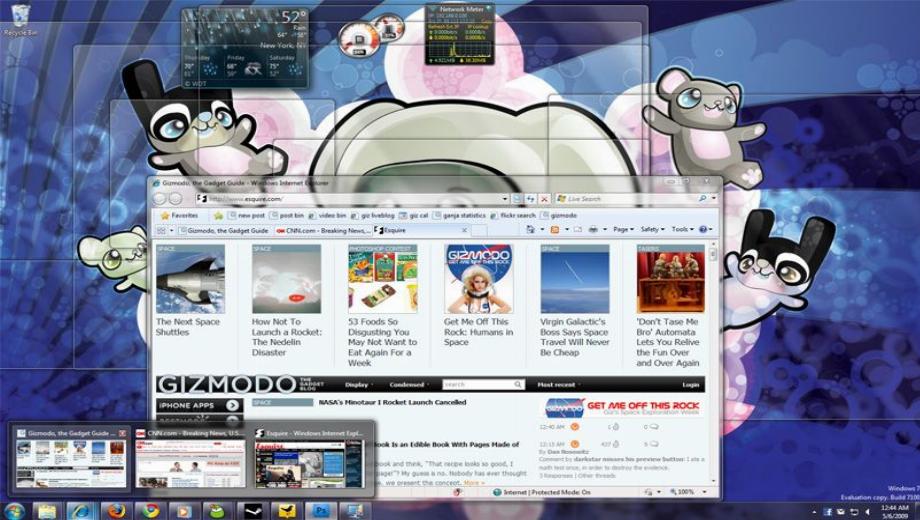
Task: Click the IE Back button
Action: click(x=160, y=198)
